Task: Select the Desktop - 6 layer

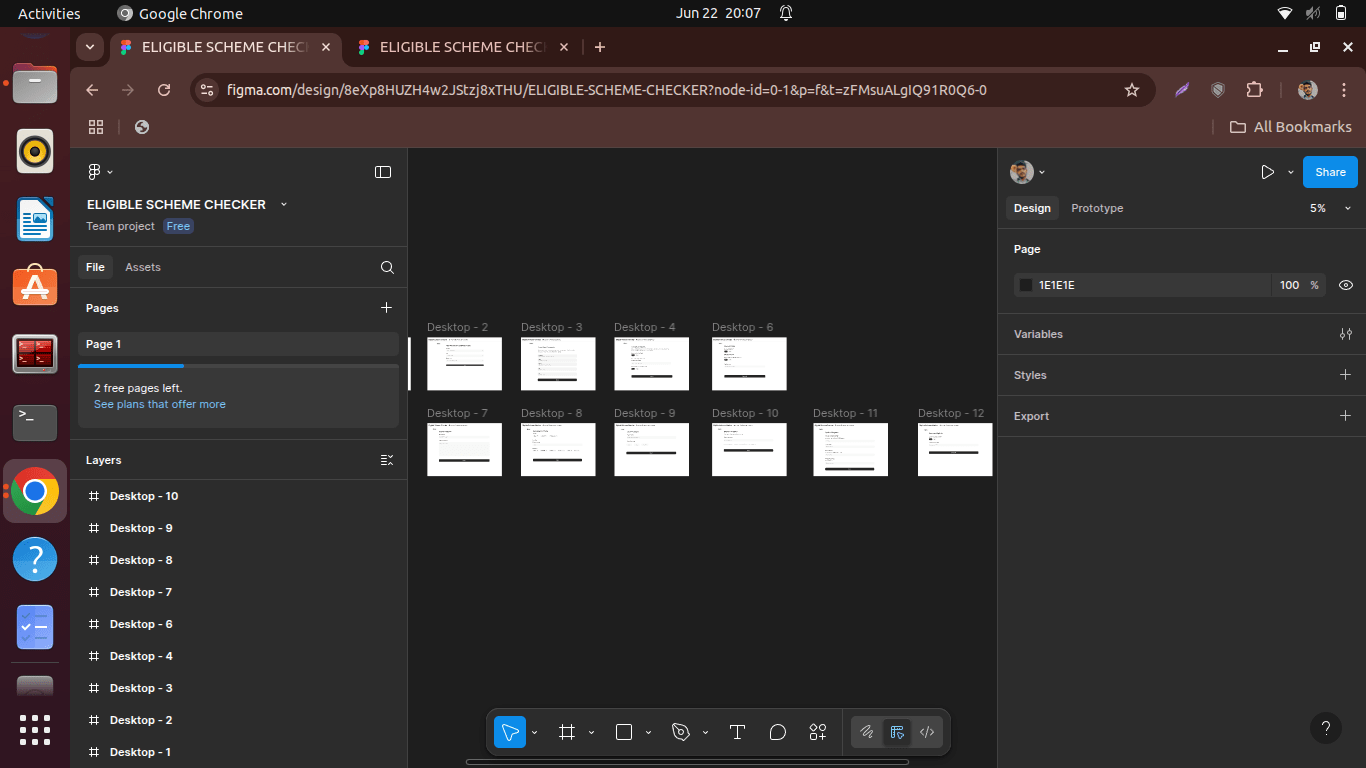Action: click(141, 624)
